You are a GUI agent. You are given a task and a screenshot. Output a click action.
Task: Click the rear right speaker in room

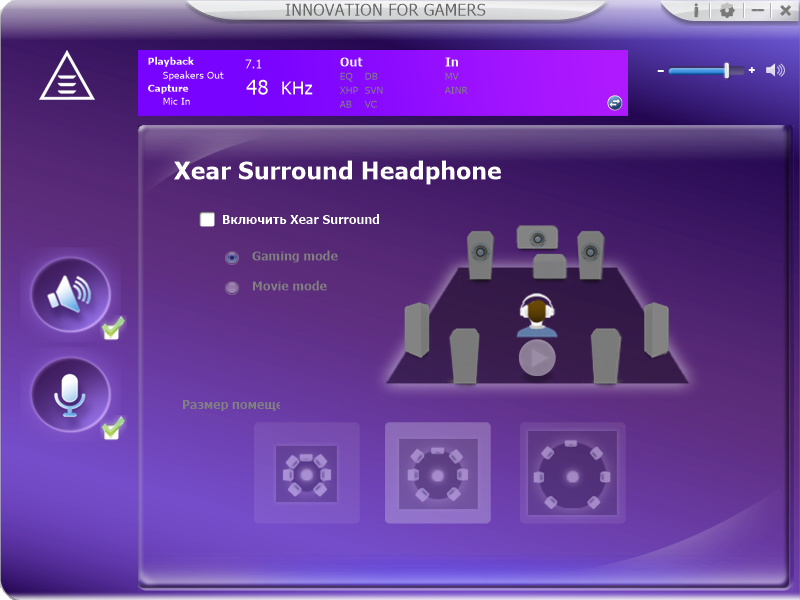pyautogui.click(x=606, y=356)
